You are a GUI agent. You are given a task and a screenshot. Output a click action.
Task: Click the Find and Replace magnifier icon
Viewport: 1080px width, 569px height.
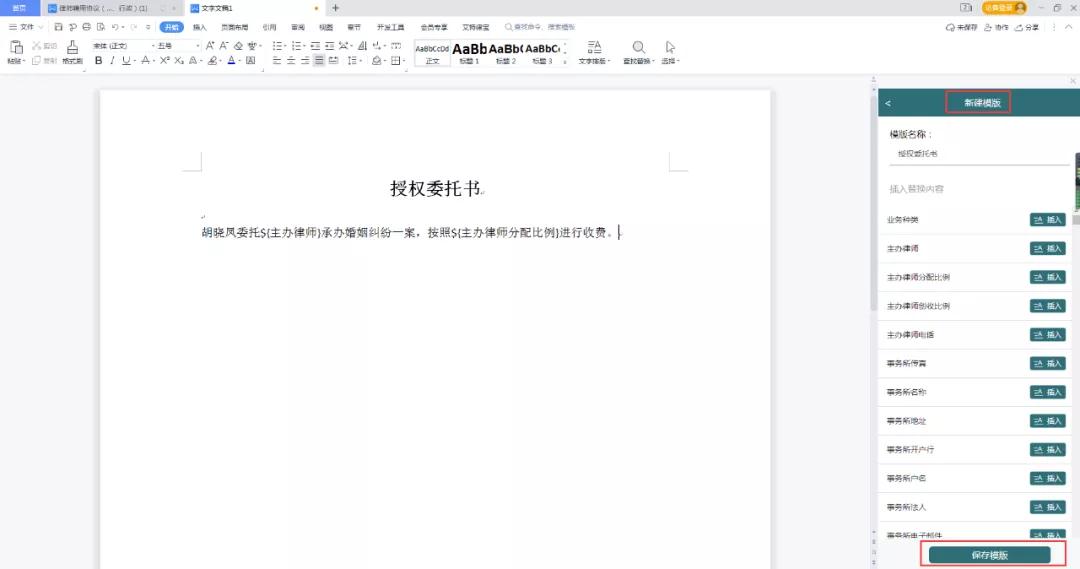pos(638,47)
